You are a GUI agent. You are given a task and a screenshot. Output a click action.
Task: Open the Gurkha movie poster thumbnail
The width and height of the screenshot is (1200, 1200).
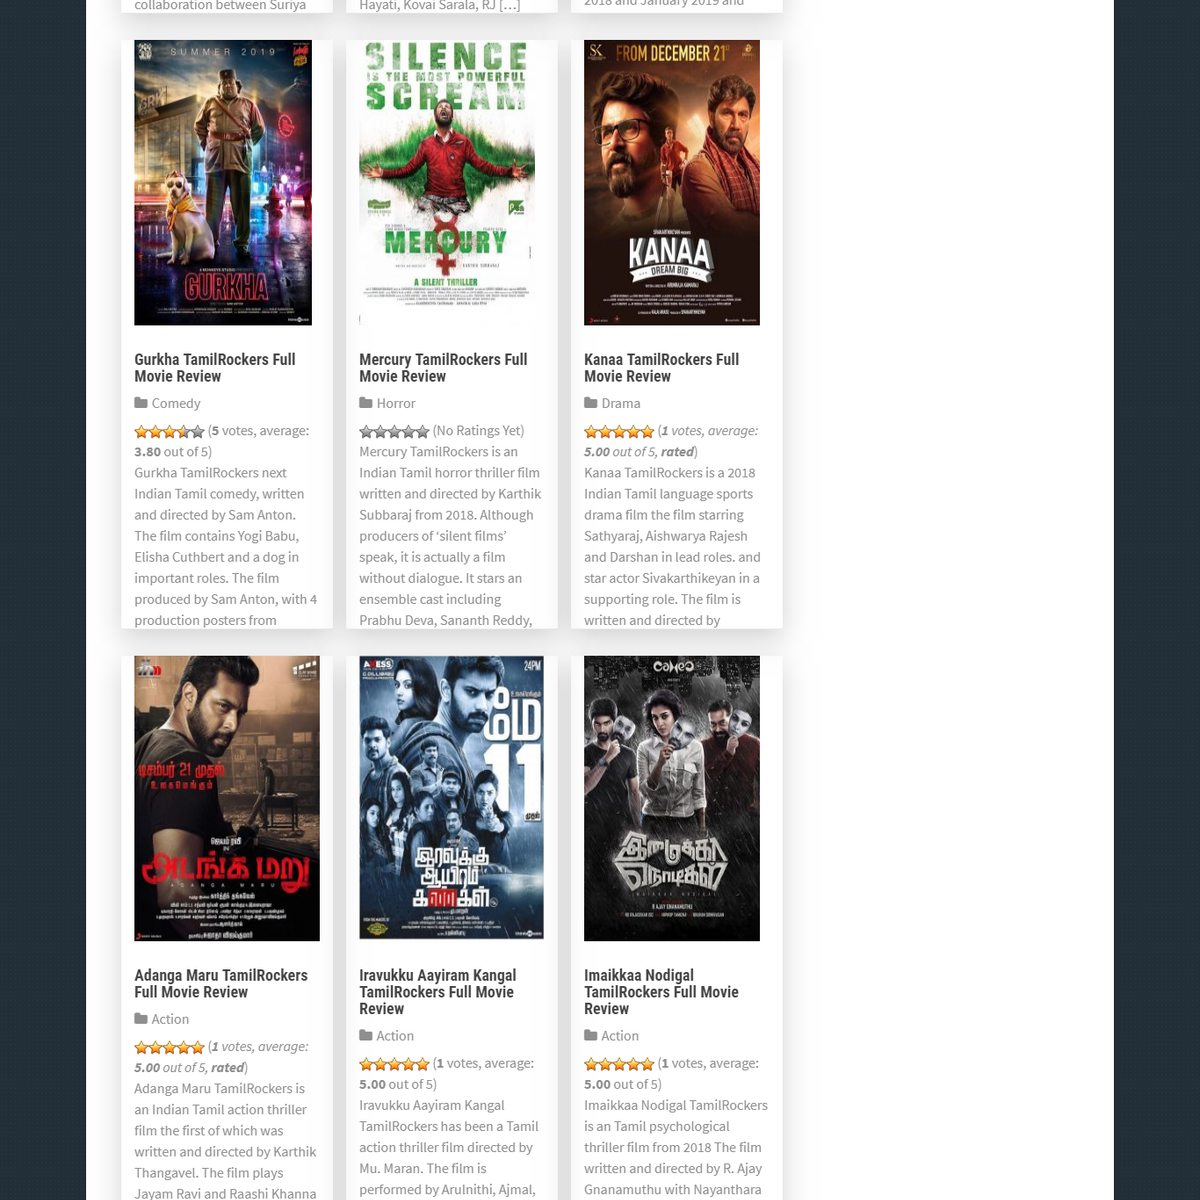[x=223, y=182]
